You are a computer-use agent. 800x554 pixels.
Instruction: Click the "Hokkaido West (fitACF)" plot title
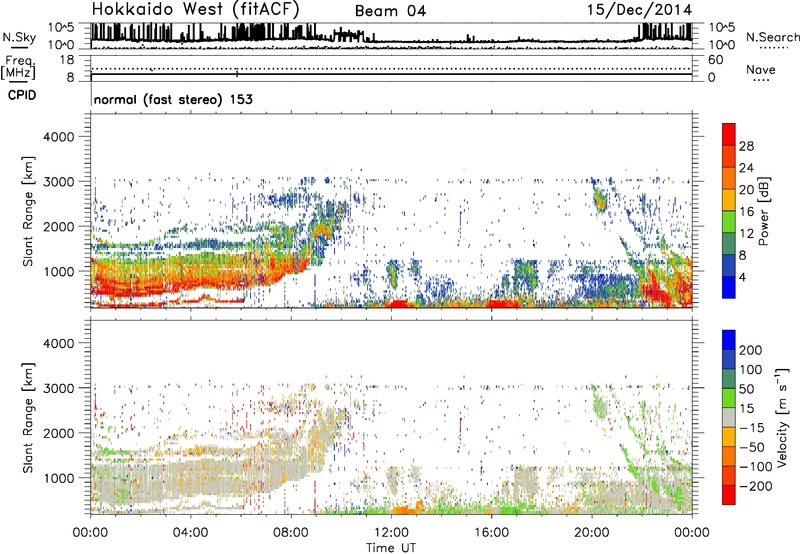pos(195,9)
